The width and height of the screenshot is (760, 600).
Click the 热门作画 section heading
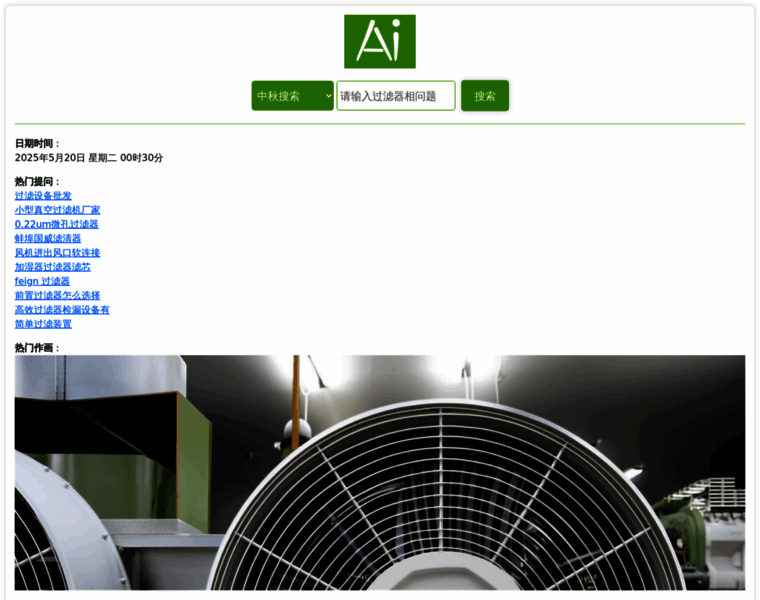click(37, 348)
